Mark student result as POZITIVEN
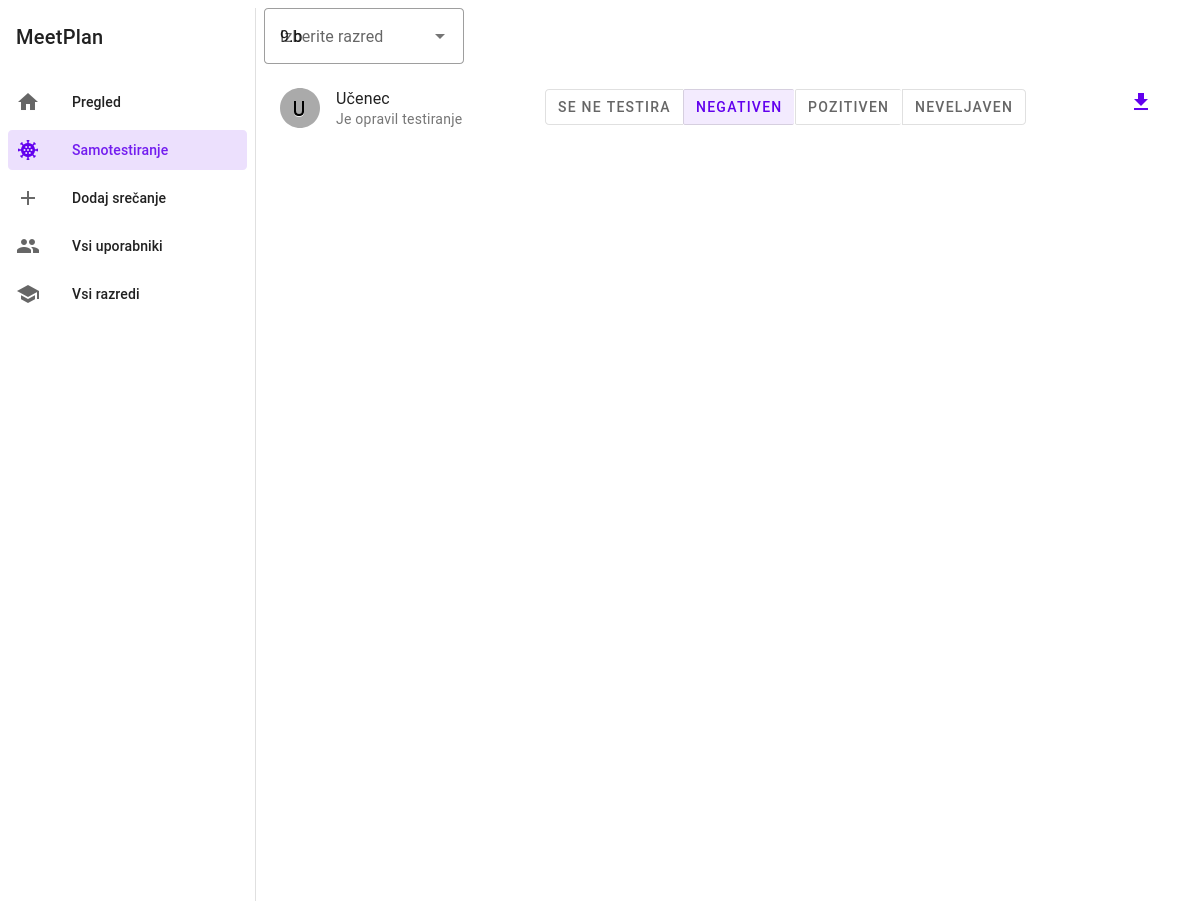Screen dimensions: 1197x901 pyautogui.click(x=848, y=107)
